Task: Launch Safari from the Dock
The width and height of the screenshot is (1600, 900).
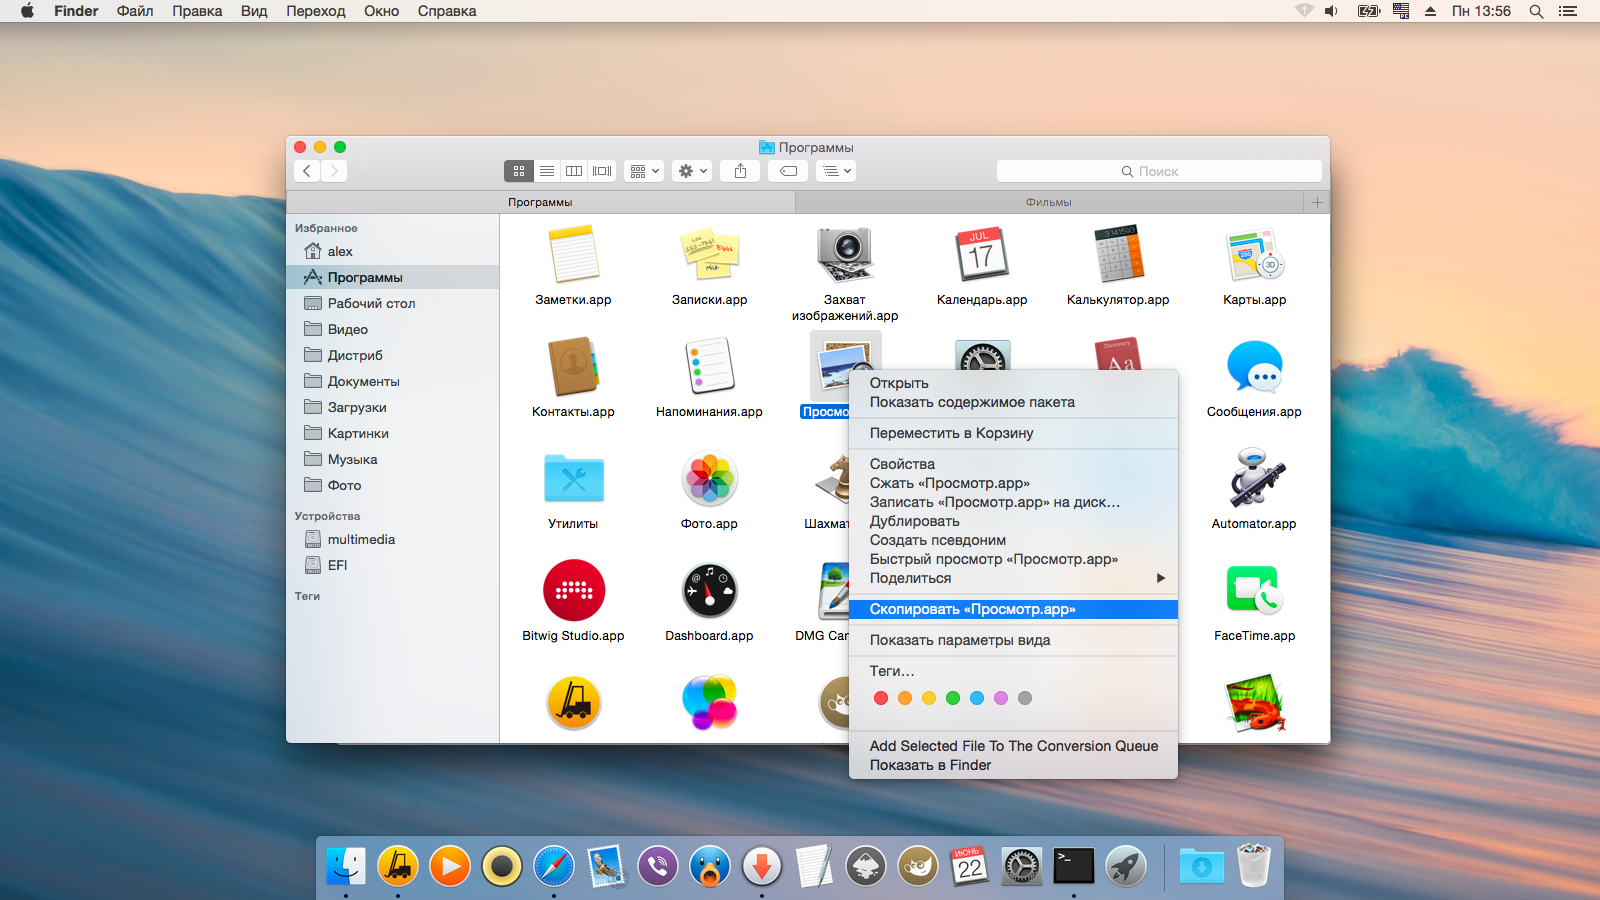Action: [x=554, y=866]
